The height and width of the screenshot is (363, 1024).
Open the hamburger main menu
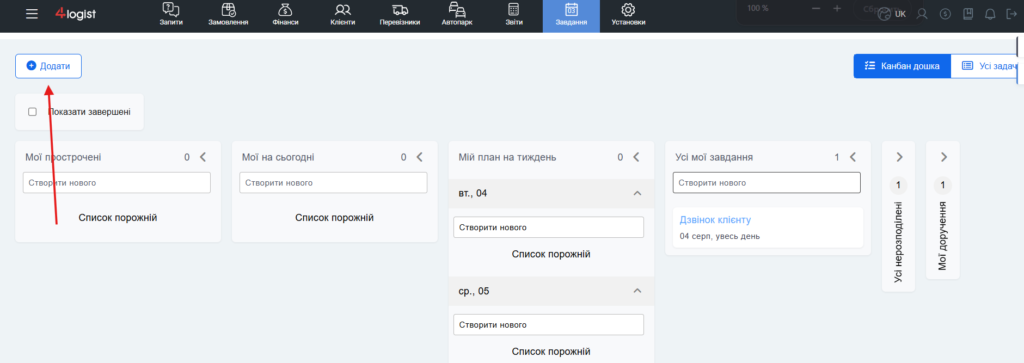click(32, 14)
